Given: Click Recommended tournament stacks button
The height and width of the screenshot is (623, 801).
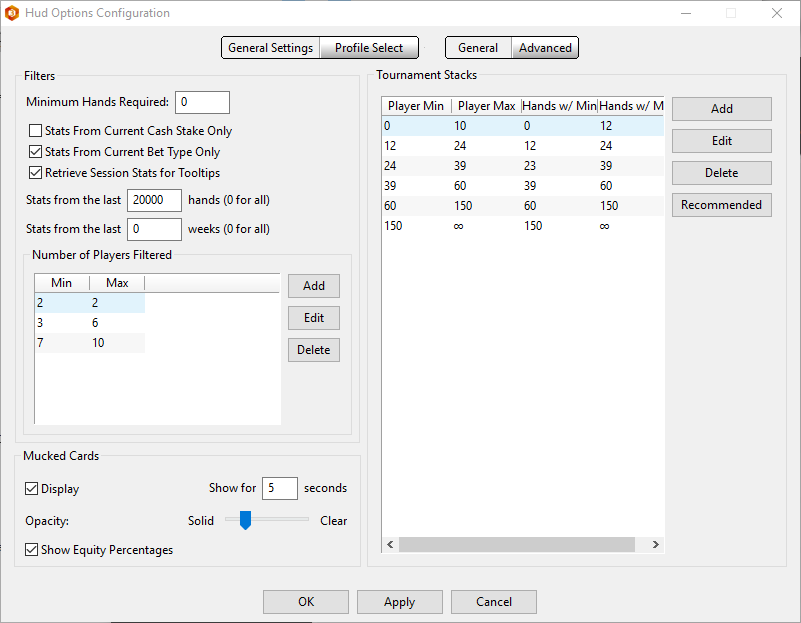Looking at the screenshot, I should pos(721,205).
